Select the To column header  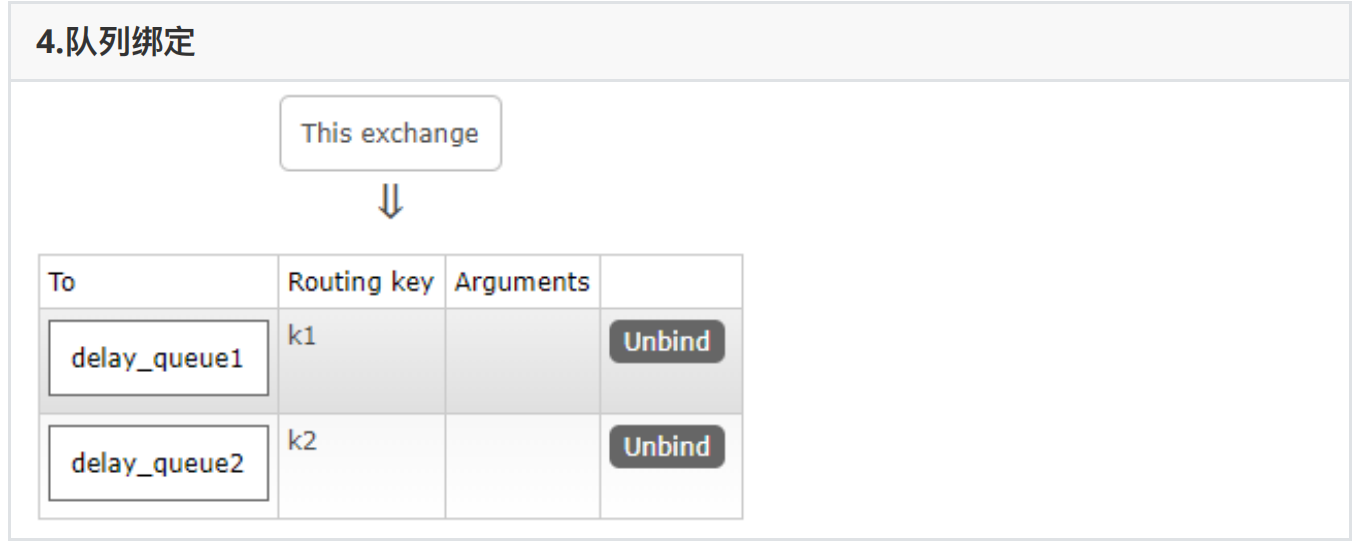[62, 282]
